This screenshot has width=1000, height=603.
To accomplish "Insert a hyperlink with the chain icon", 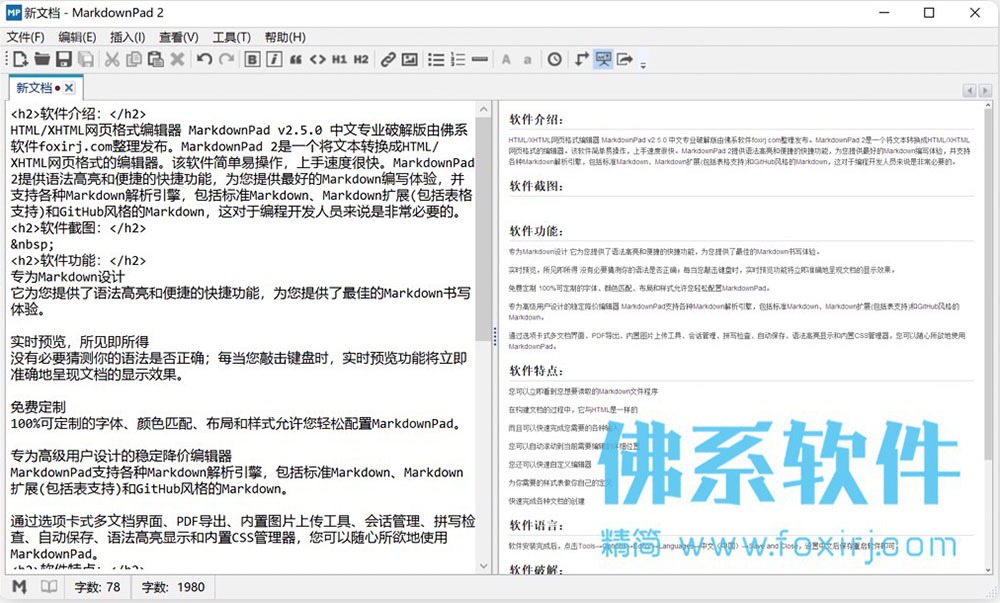I will pos(388,59).
